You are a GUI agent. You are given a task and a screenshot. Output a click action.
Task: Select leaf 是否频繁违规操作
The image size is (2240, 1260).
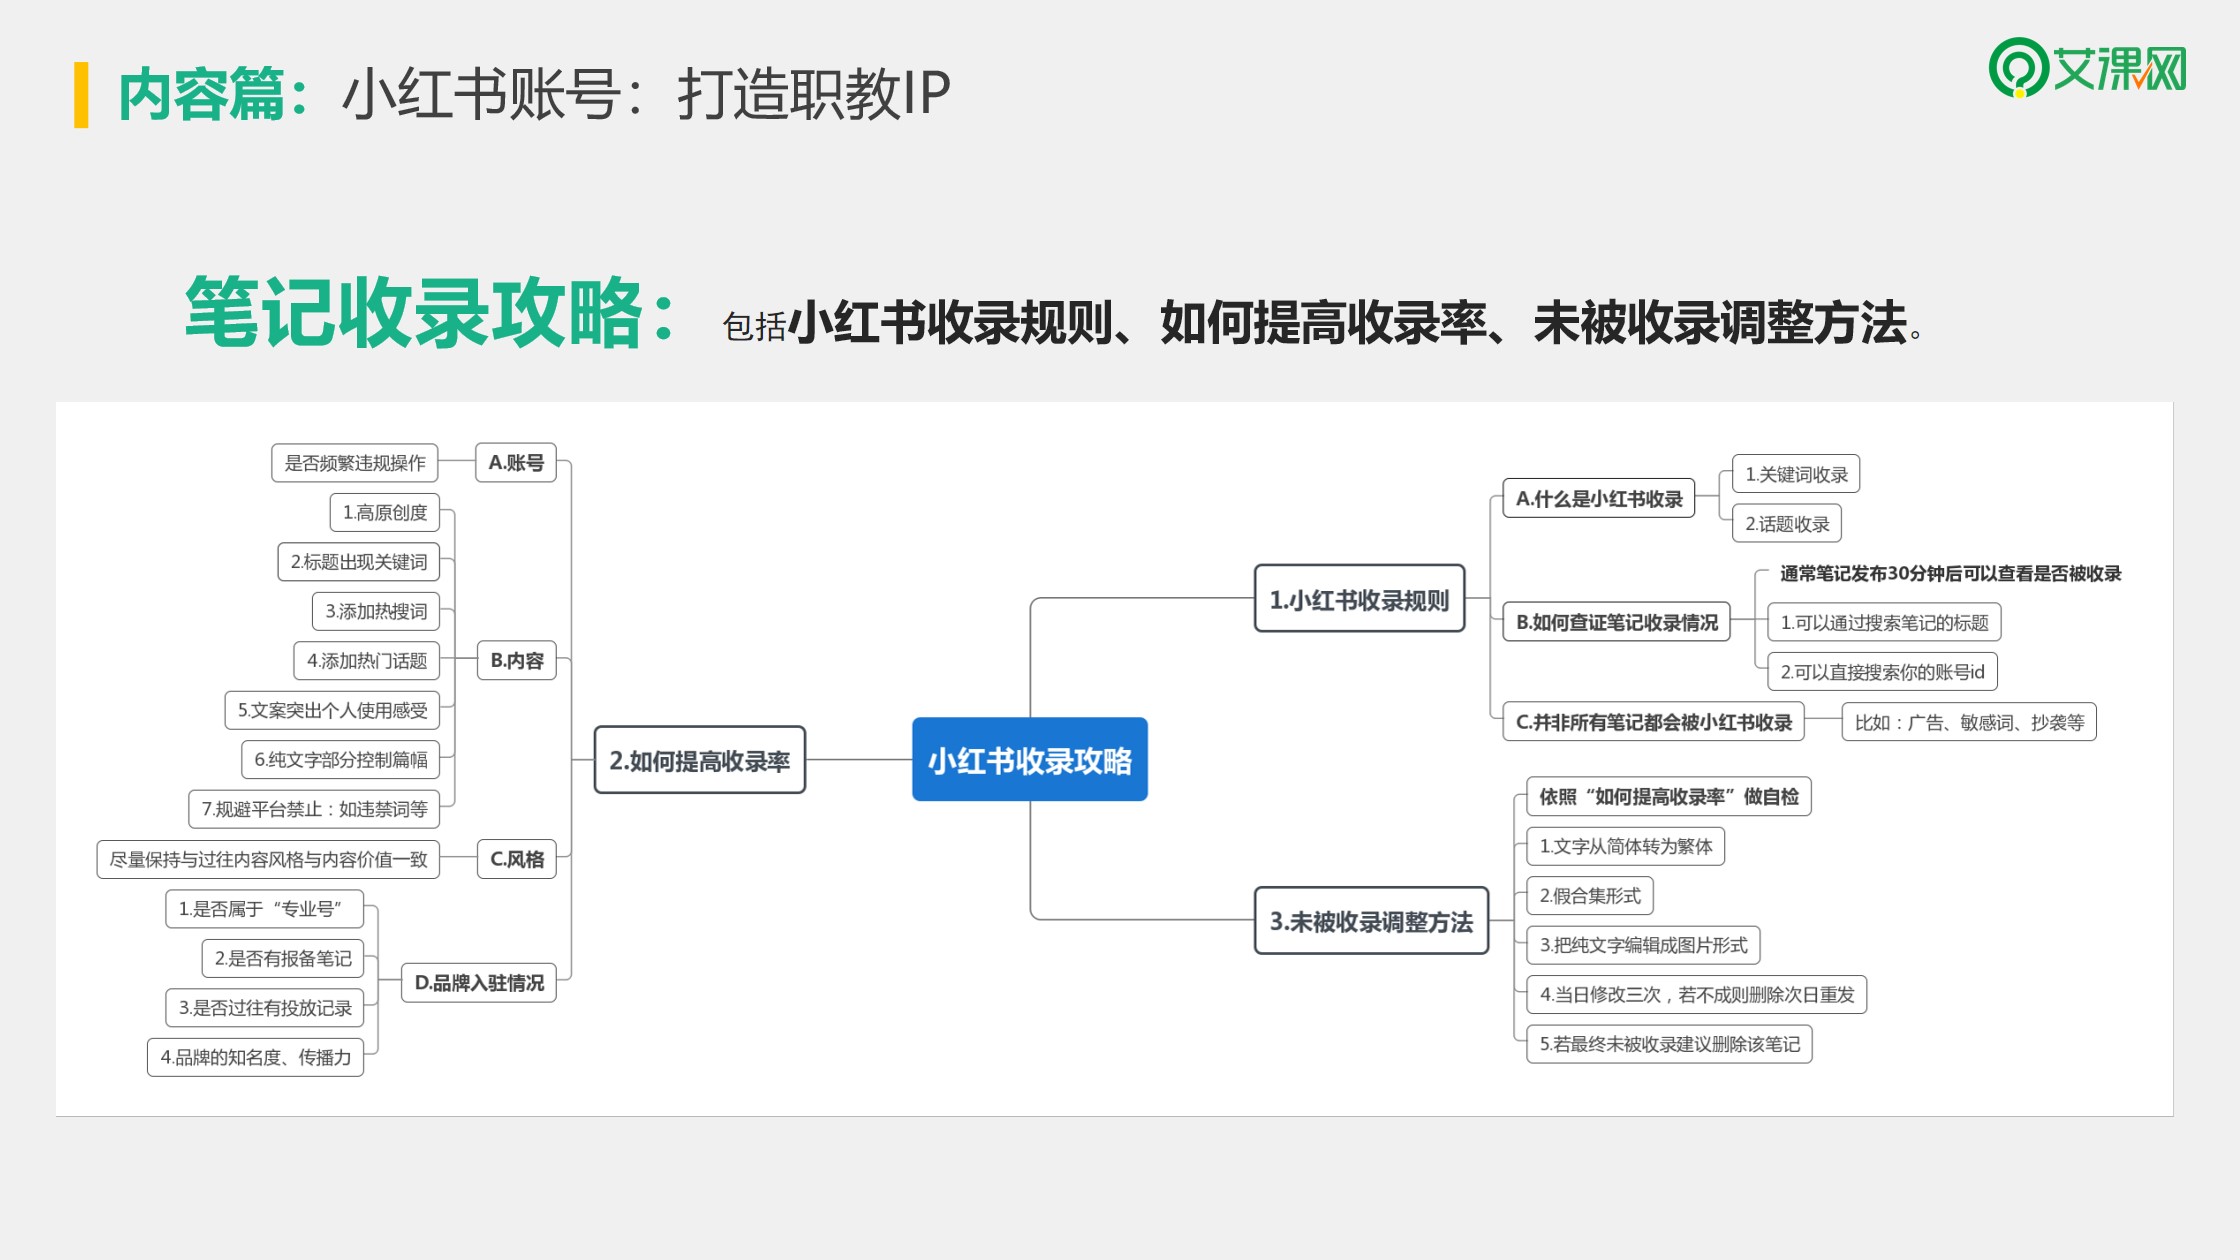[355, 463]
